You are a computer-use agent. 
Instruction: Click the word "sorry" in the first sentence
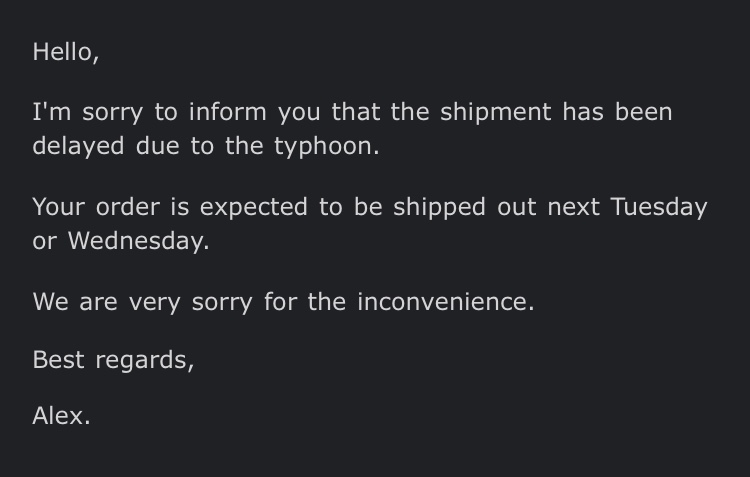(x=112, y=113)
